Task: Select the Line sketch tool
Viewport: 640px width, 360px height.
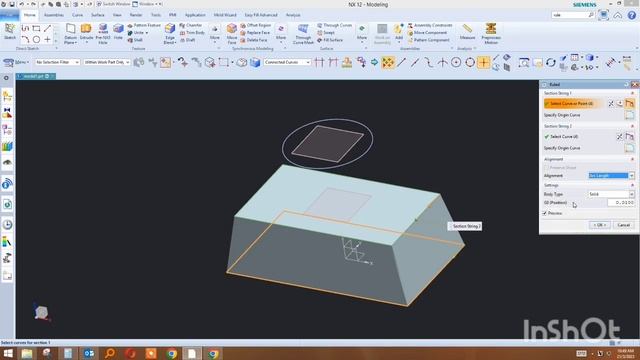Action: point(47,29)
